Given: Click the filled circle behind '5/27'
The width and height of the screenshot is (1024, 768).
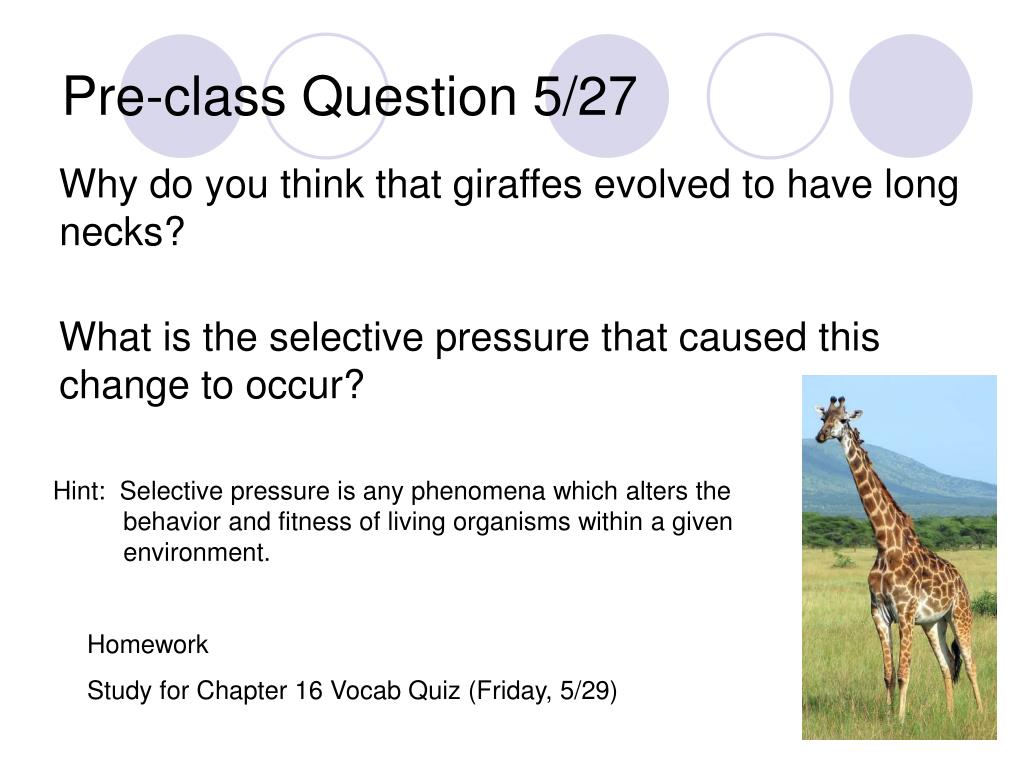Looking at the screenshot, I should 606,96.
